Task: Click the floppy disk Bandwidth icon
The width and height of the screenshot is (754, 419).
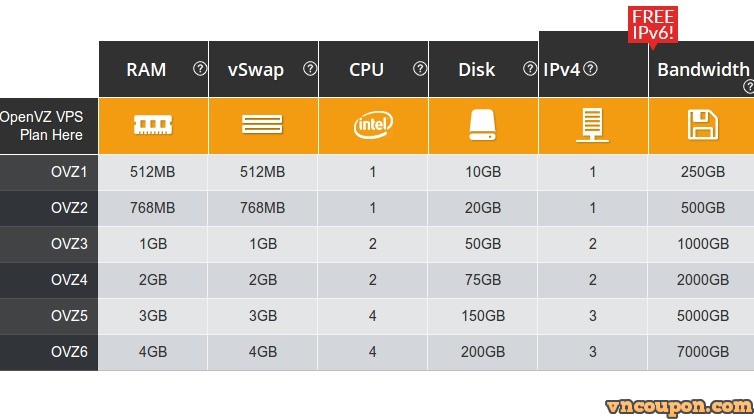Action: coord(703,125)
